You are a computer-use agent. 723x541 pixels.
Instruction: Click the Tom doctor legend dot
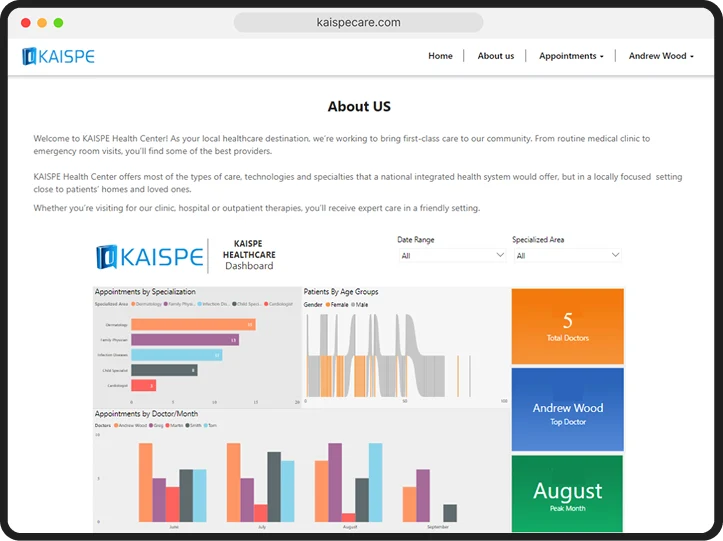pyautogui.click(x=204, y=425)
